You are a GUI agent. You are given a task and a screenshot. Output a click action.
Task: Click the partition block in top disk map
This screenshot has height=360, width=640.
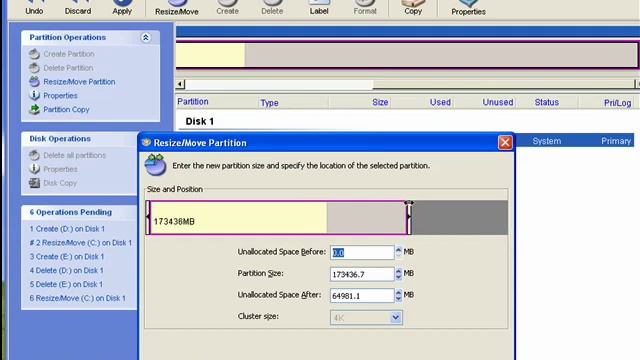(407, 55)
